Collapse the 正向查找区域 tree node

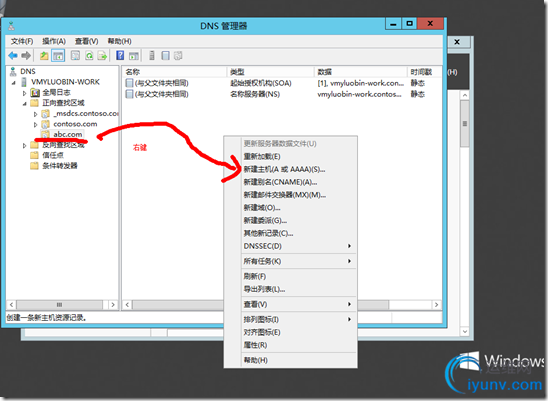pyautogui.click(x=24, y=103)
